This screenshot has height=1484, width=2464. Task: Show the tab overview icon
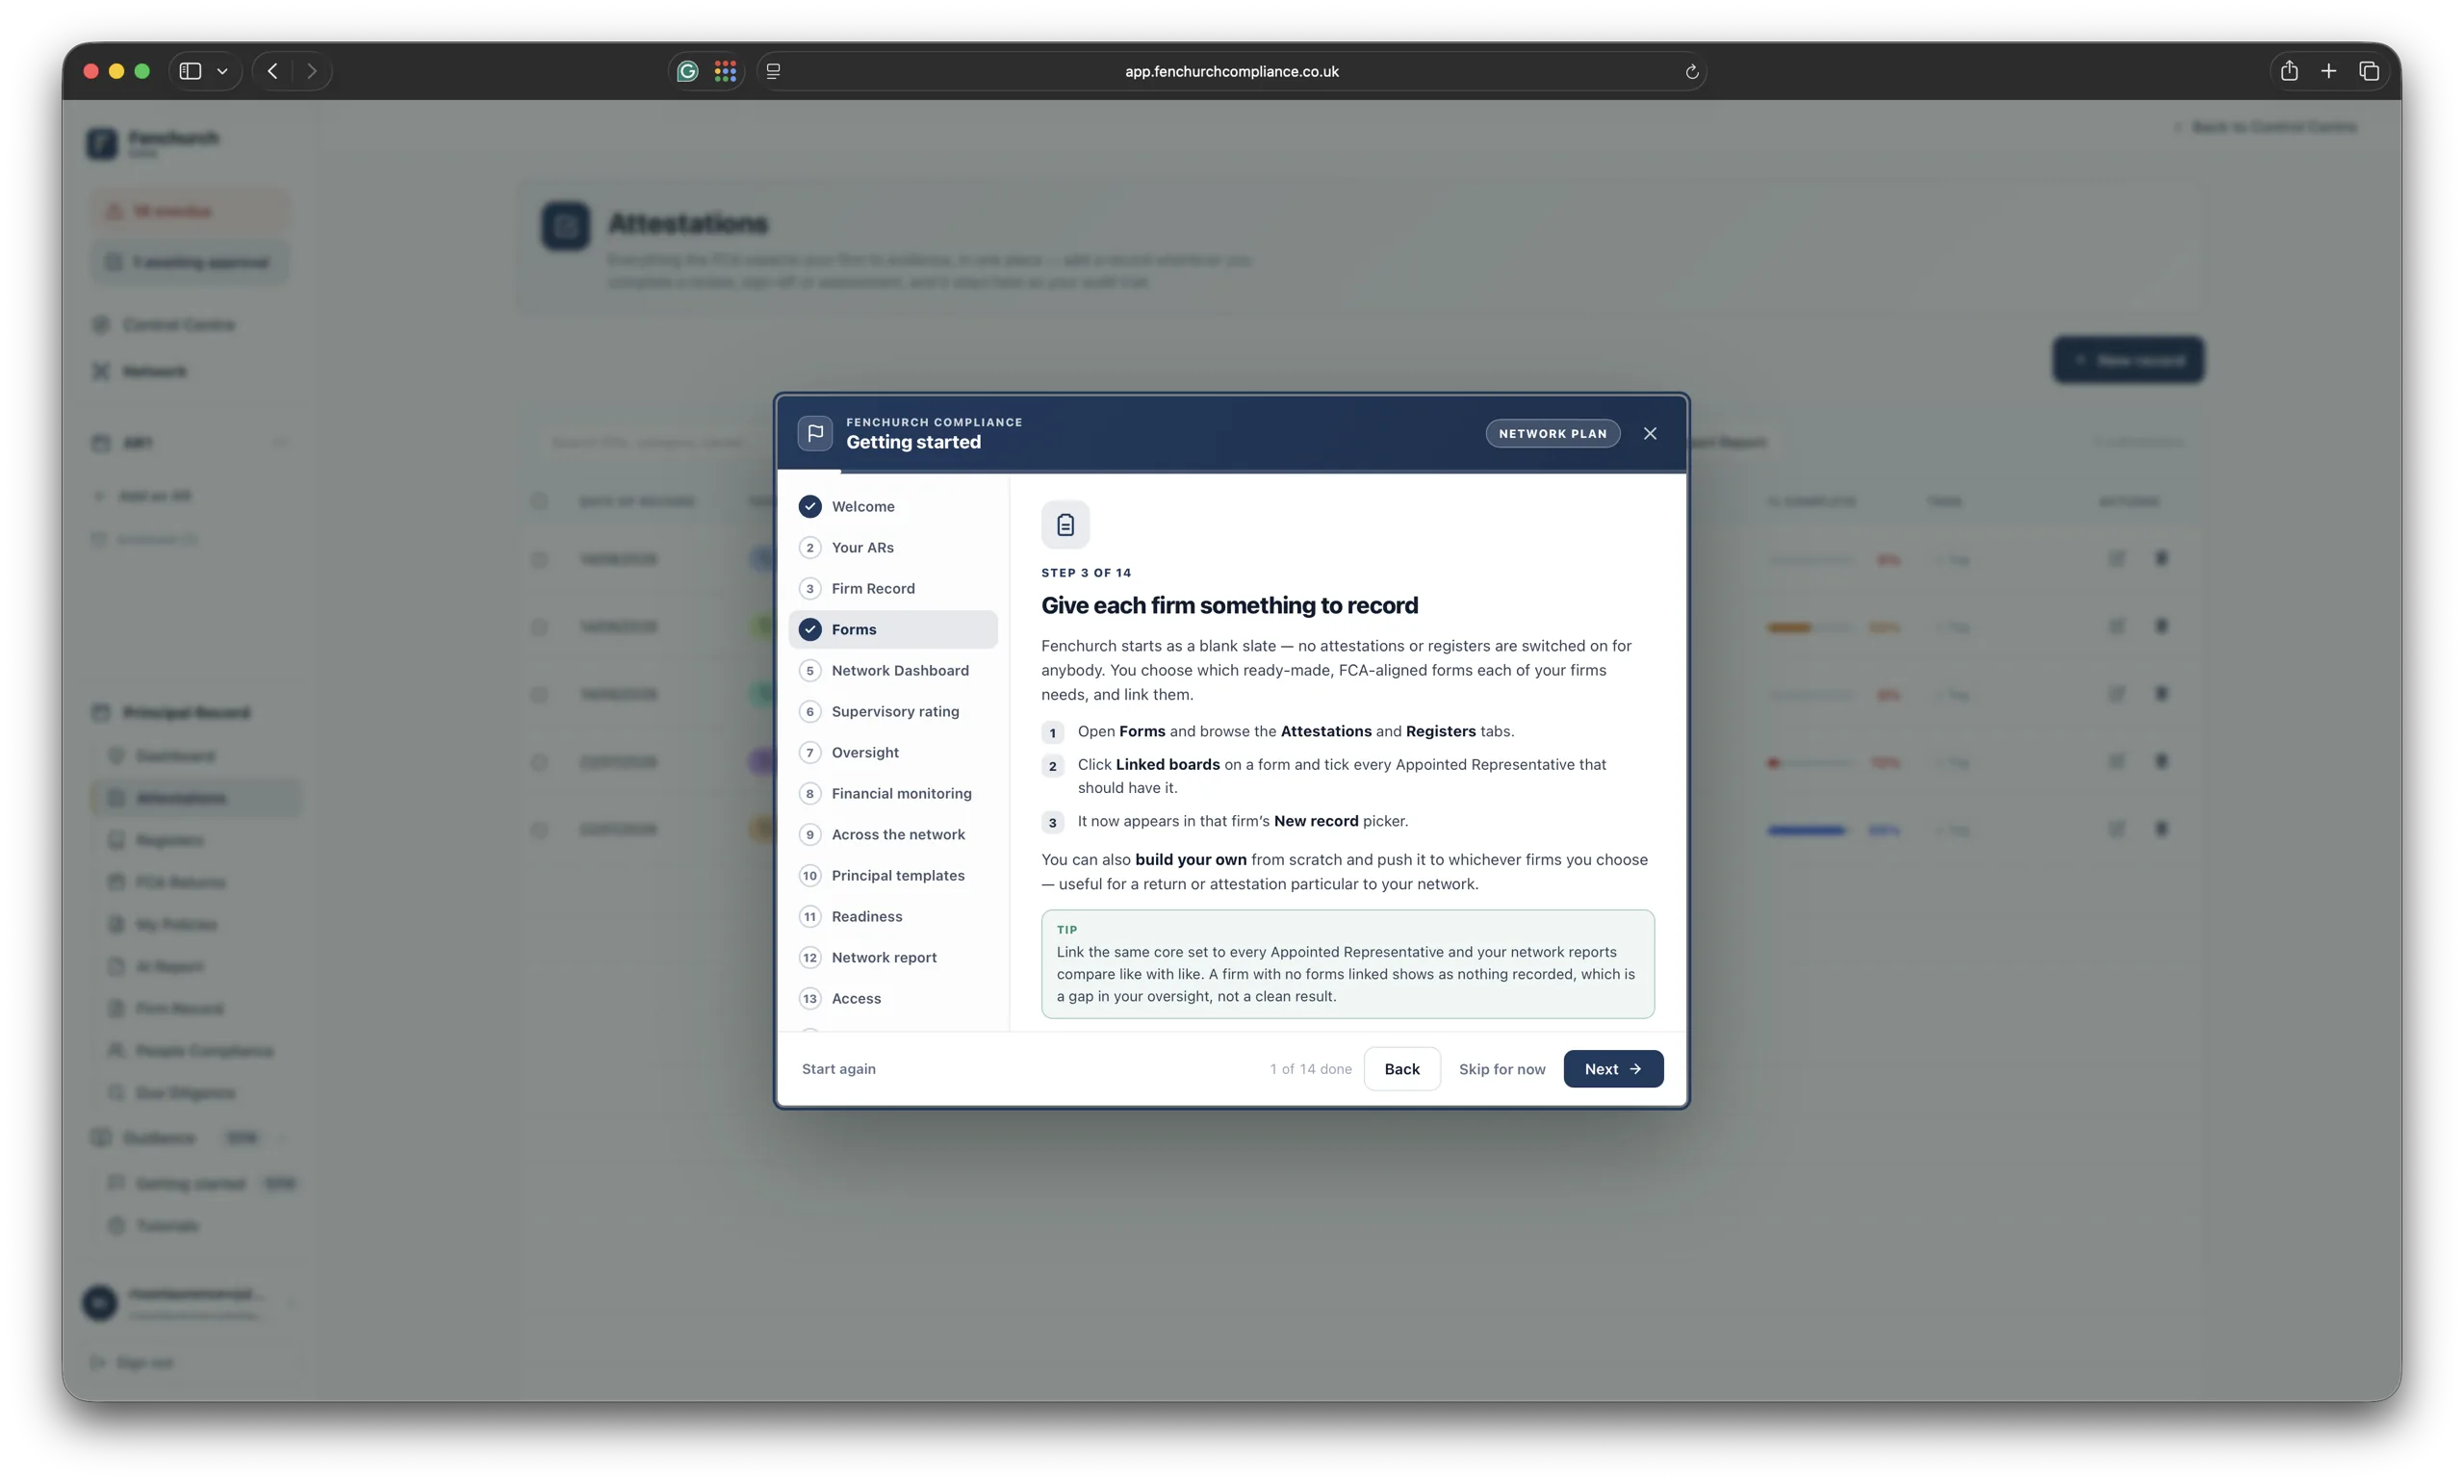point(2369,71)
